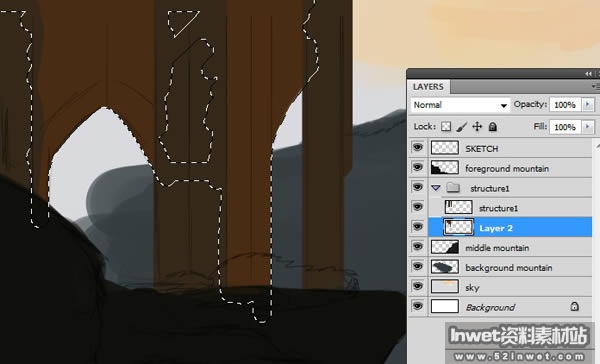
Task: Toggle visibility of foreground mountain layer
Action: [x=417, y=167]
